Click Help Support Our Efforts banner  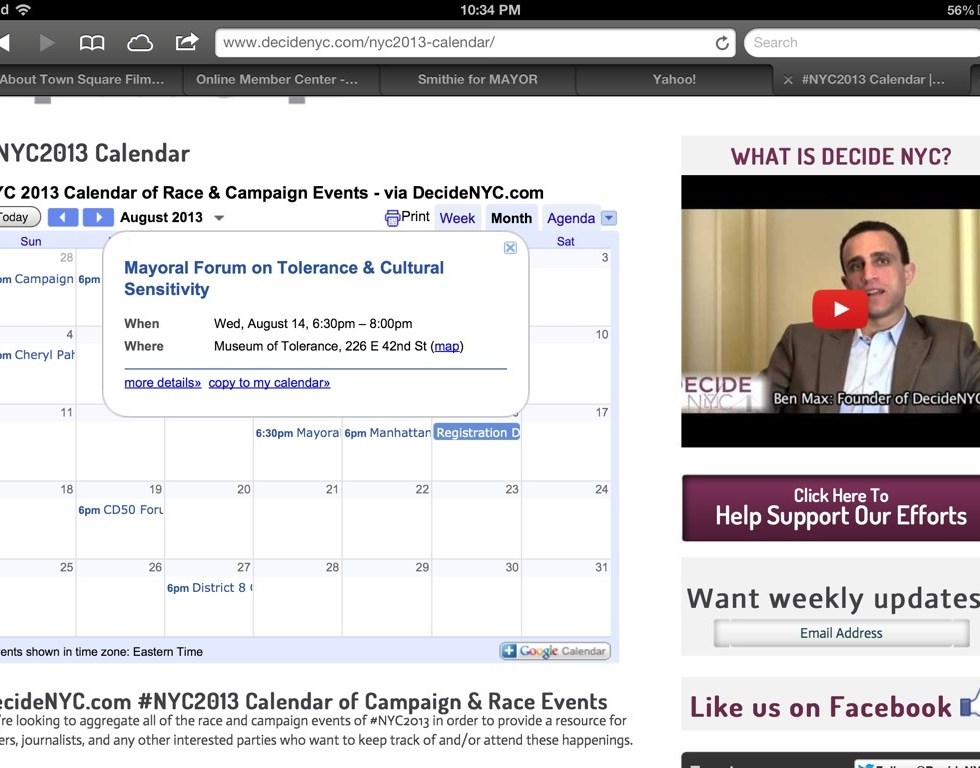(831, 507)
